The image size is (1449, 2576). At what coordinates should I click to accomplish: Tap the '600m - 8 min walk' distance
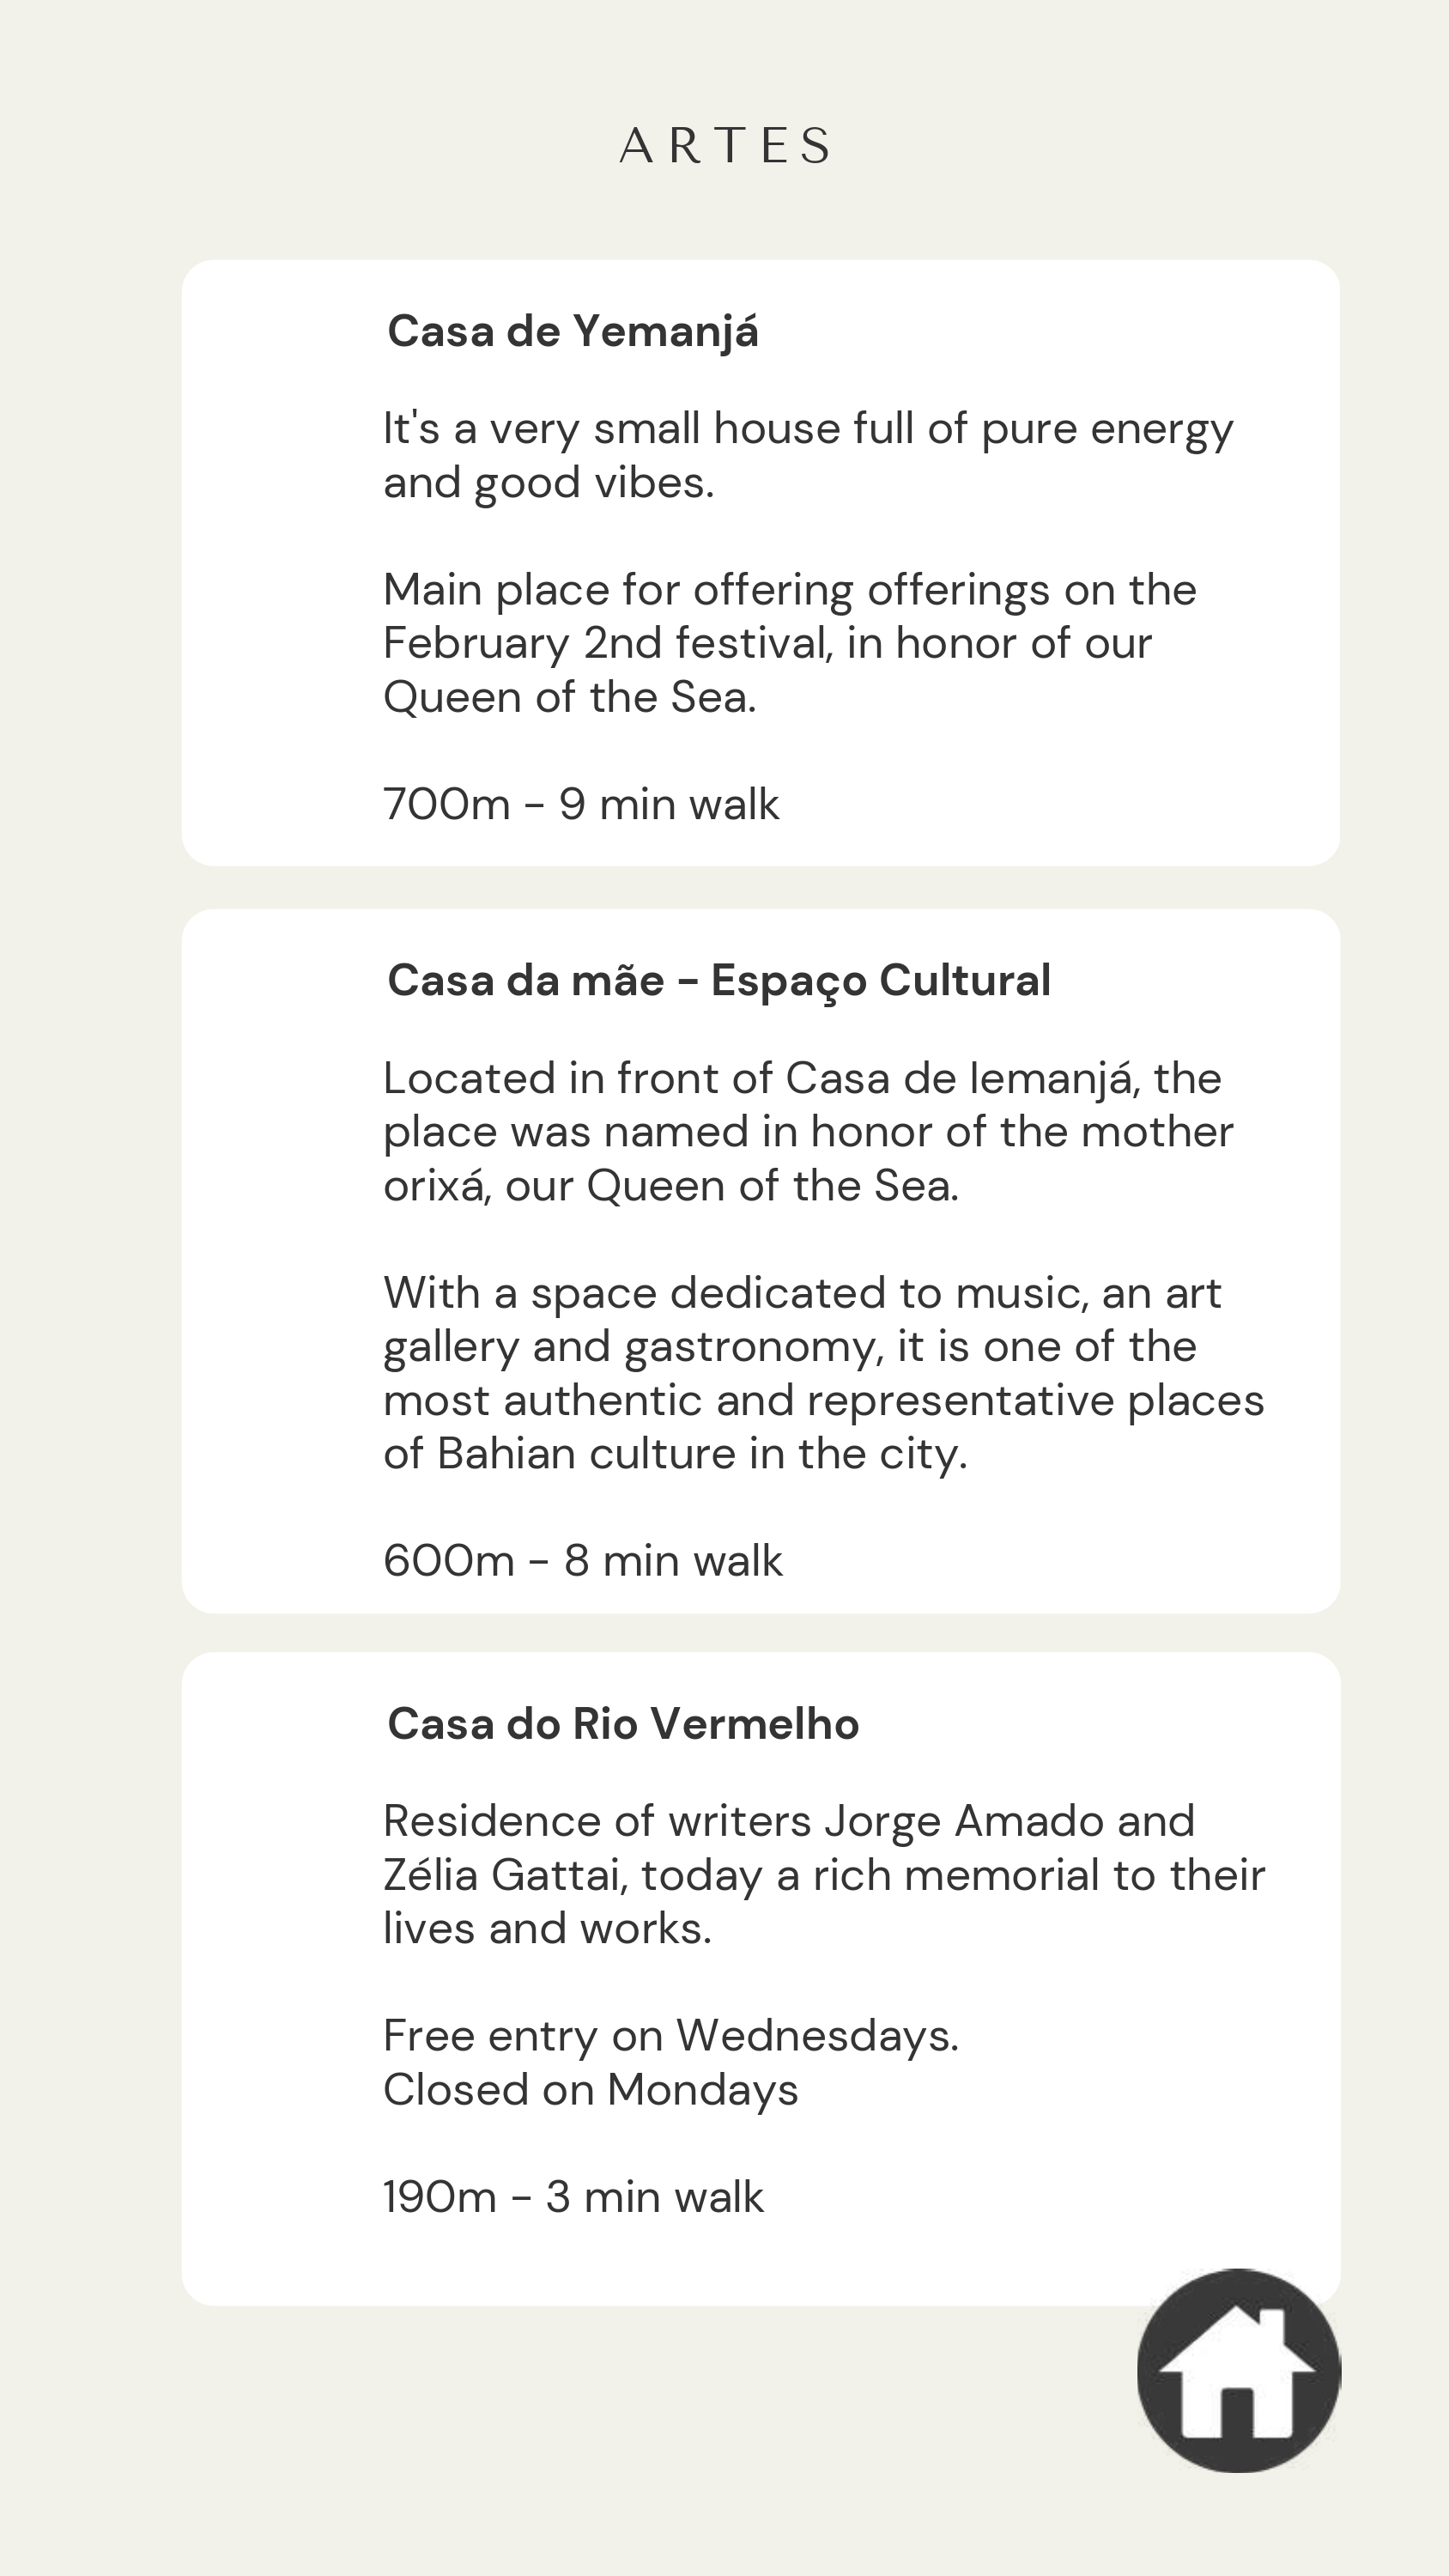point(583,1560)
